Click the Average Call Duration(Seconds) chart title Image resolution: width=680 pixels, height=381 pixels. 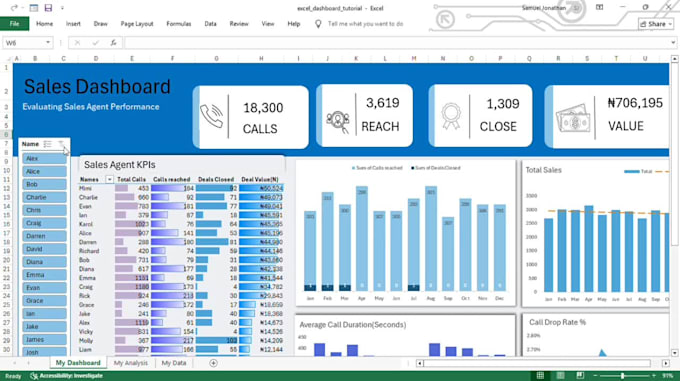pos(353,325)
